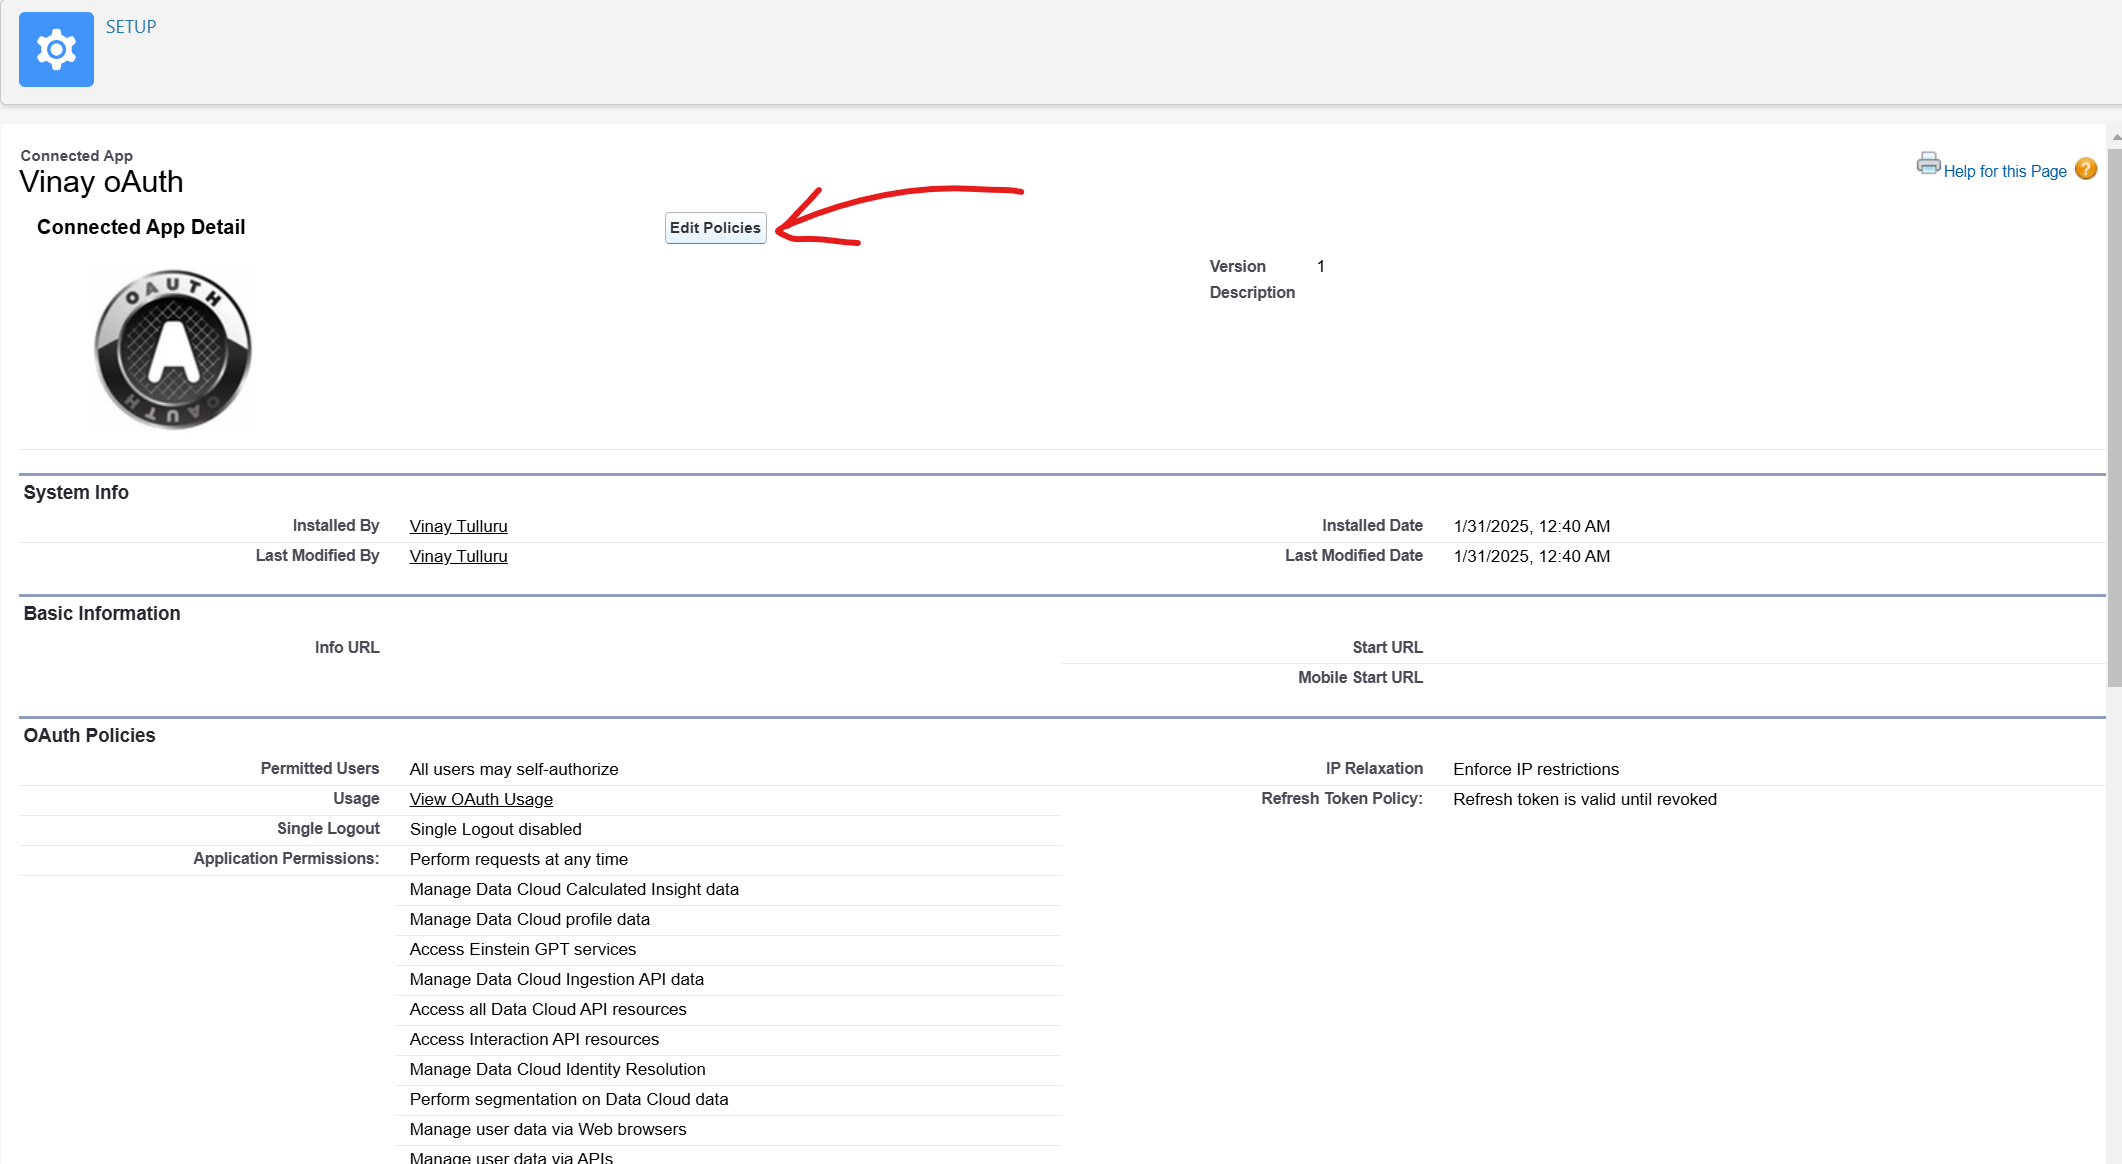Click 'Manage Data Cloud Ingestion API data'
The height and width of the screenshot is (1164, 2122).
(x=557, y=979)
